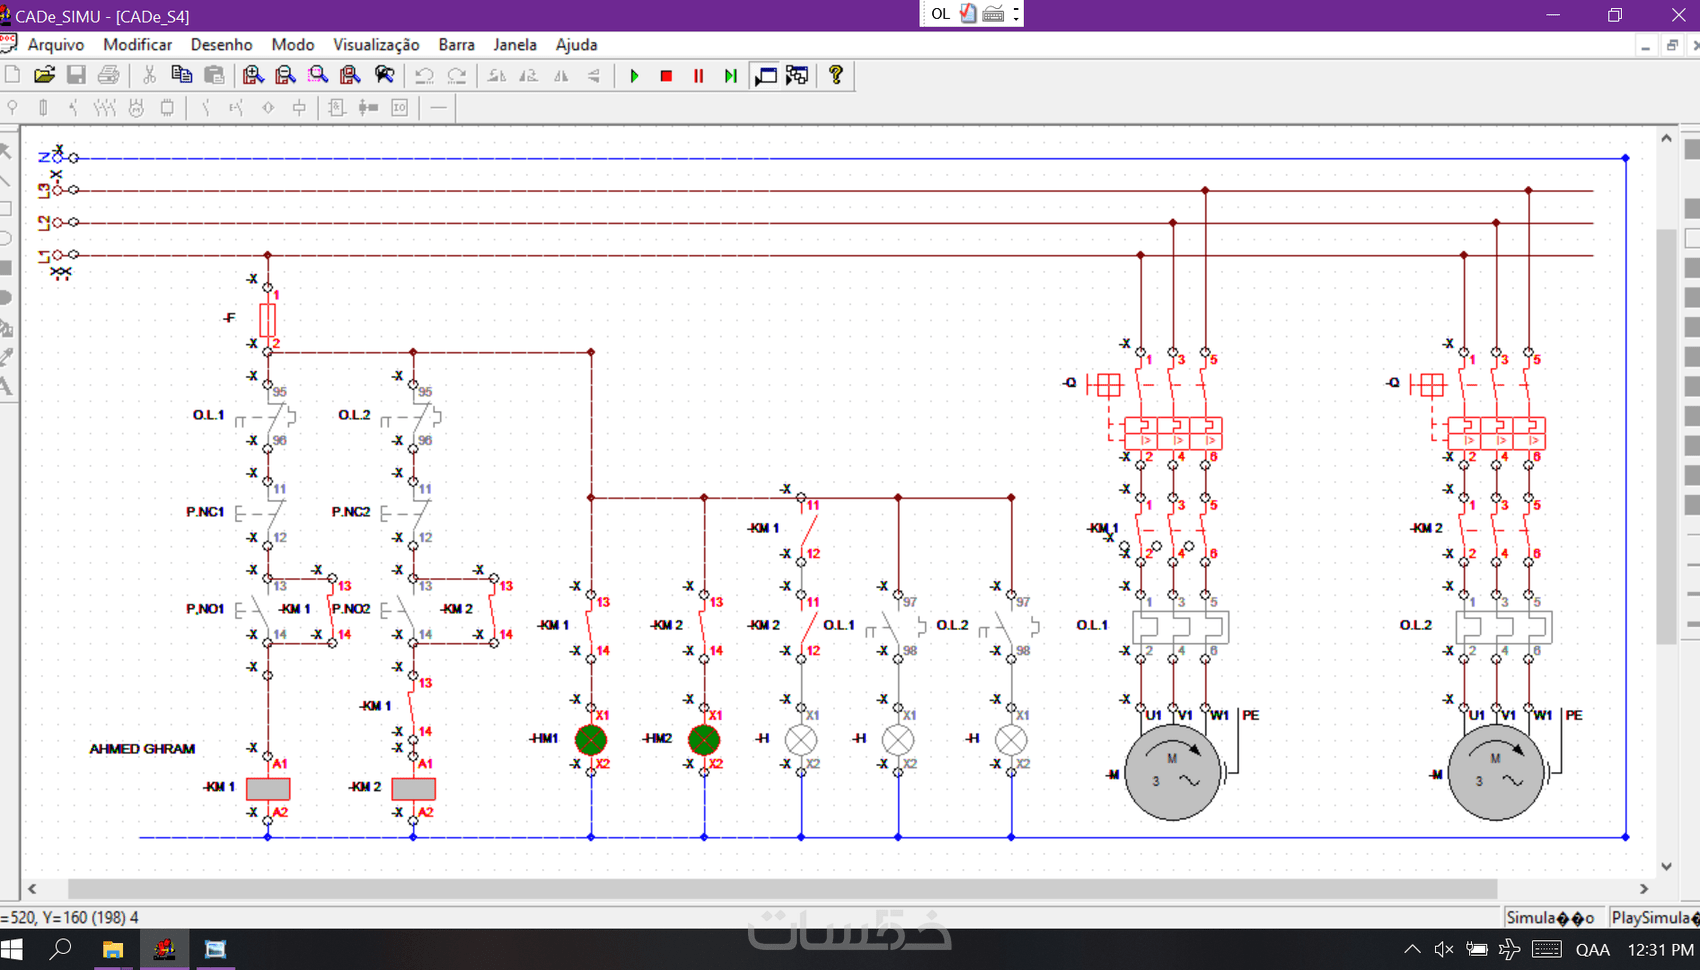1700x970 pixels.
Task: Click the cascading windows toolbar icon
Action: (797, 76)
